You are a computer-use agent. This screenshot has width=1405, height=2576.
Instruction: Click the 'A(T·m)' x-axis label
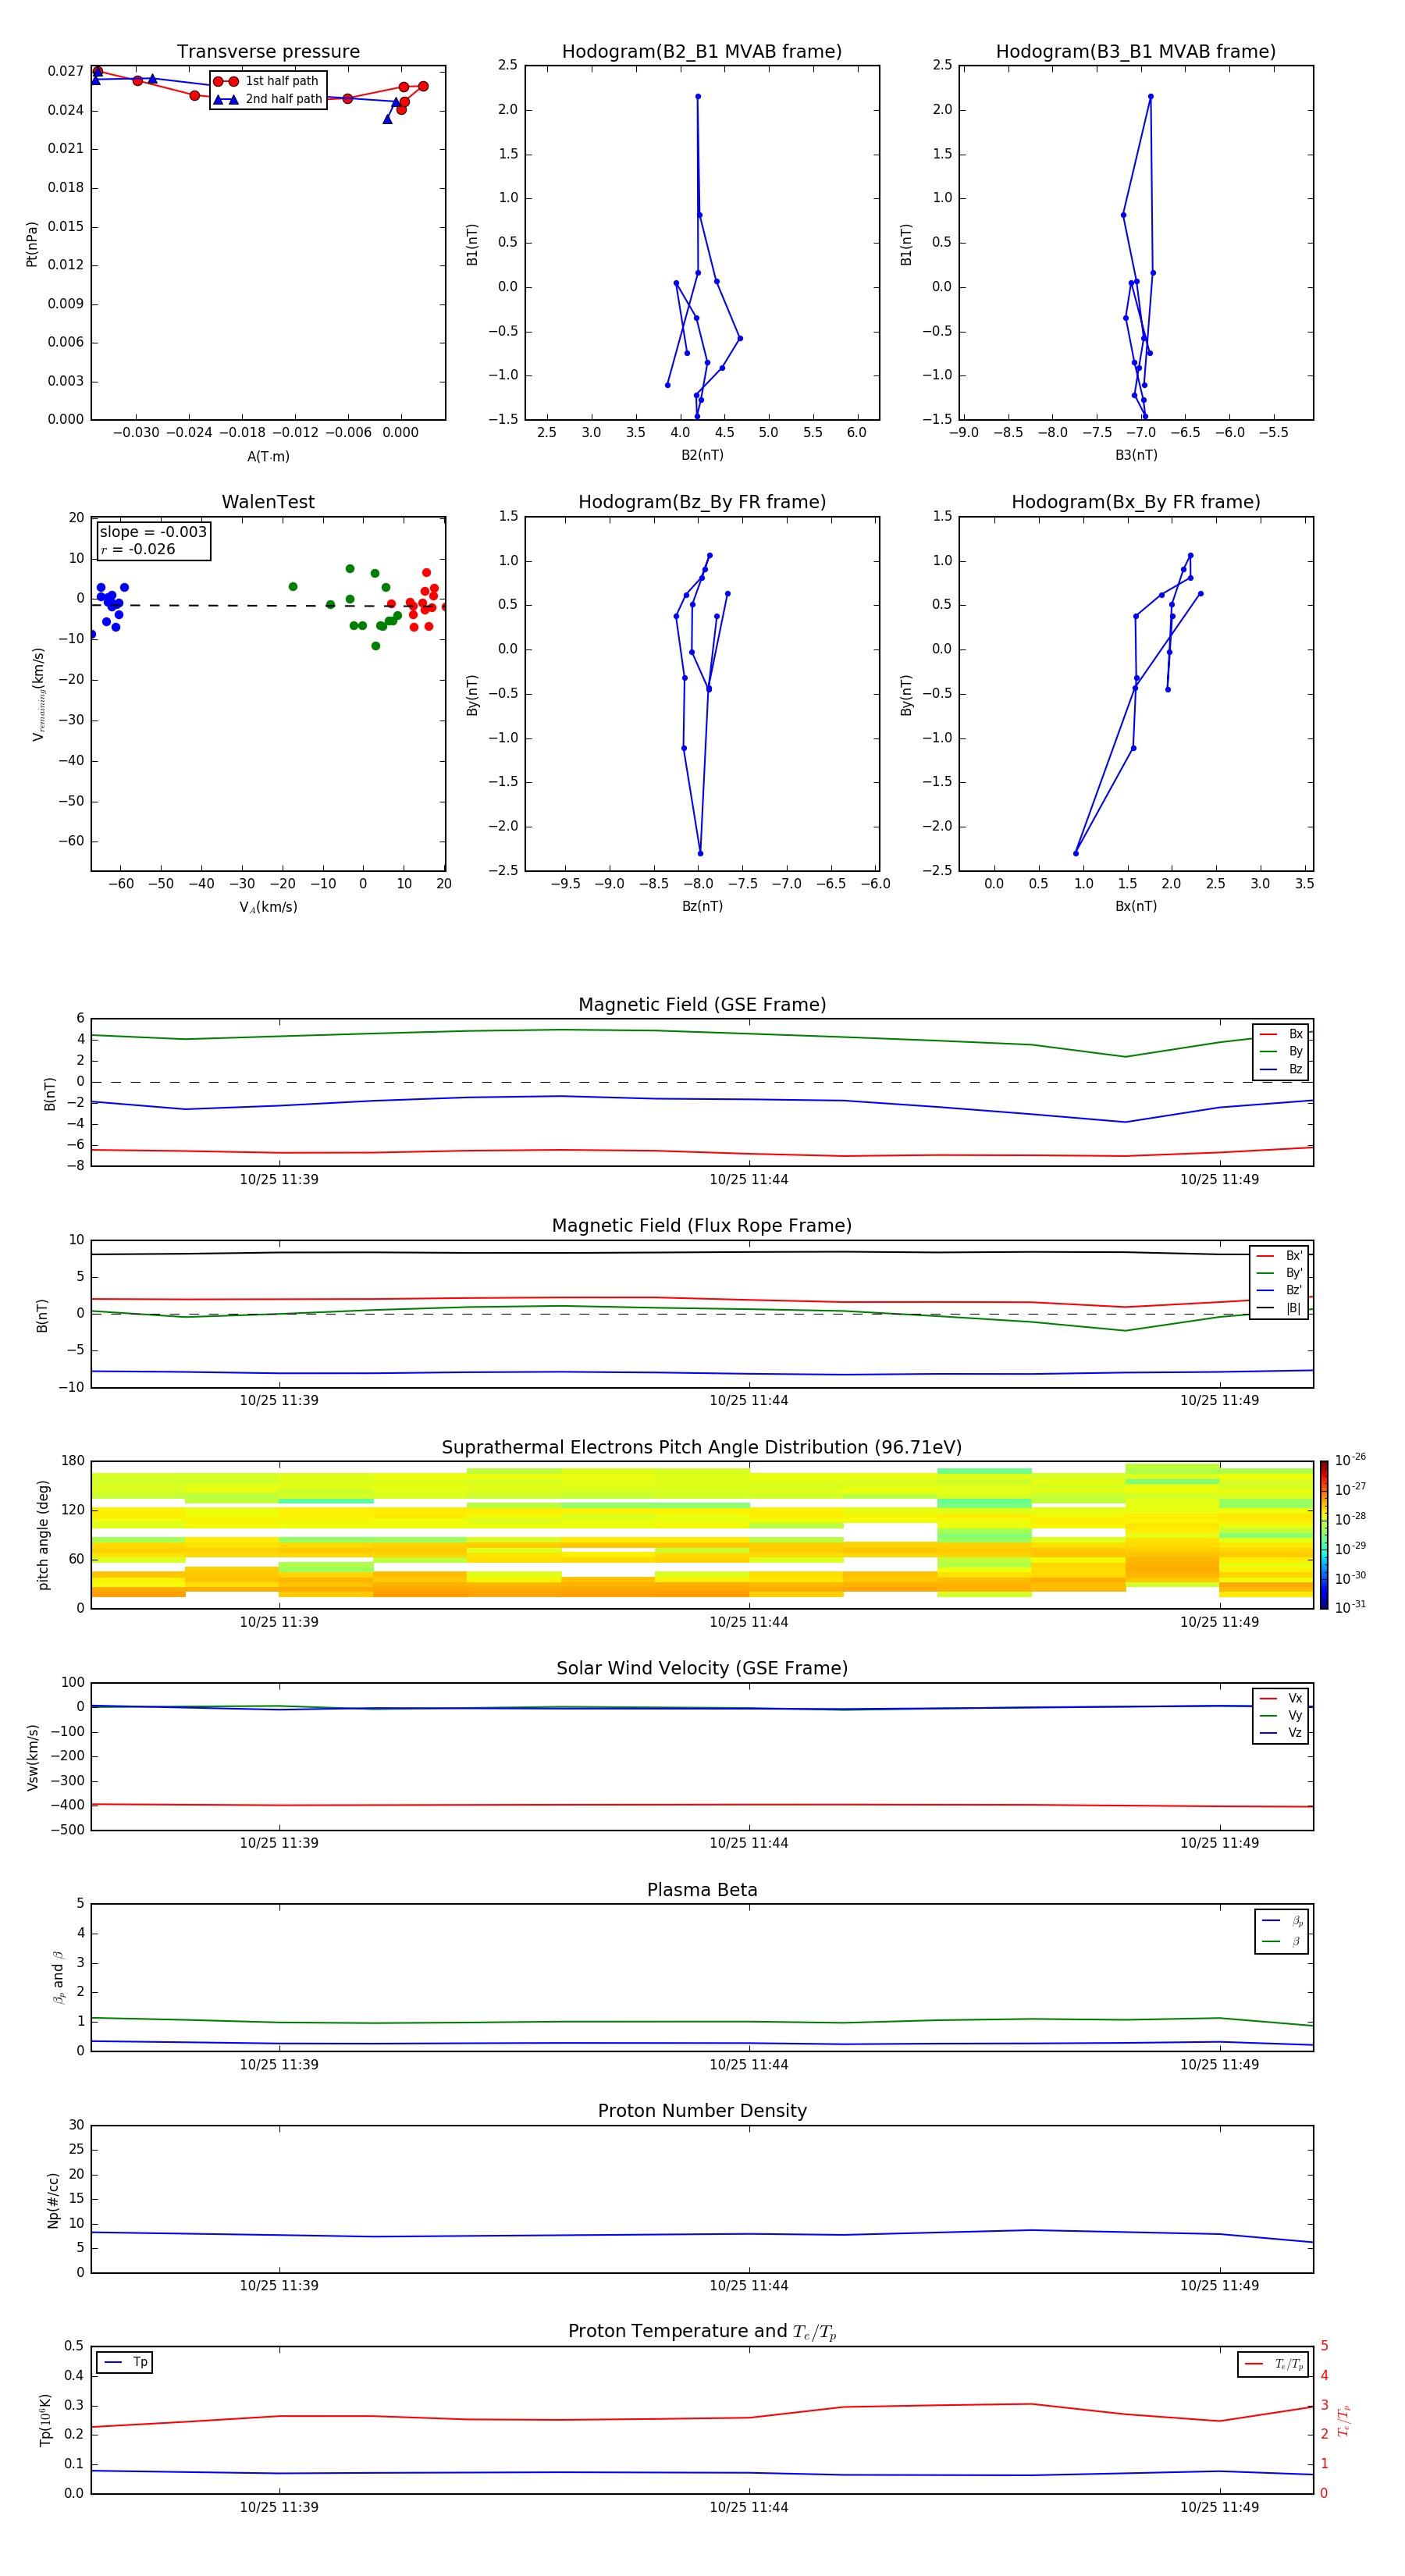[x=268, y=457]
